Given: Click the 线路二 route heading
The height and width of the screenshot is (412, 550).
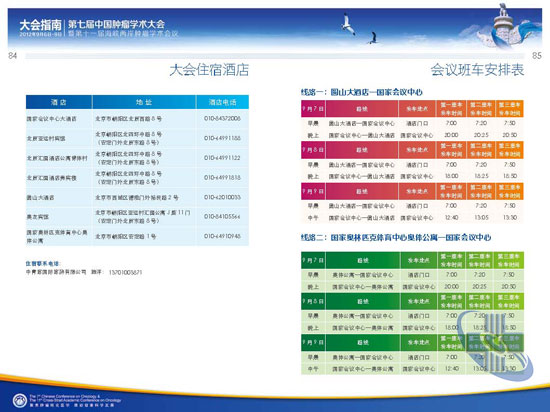Looking at the screenshot, I should 396,237.
